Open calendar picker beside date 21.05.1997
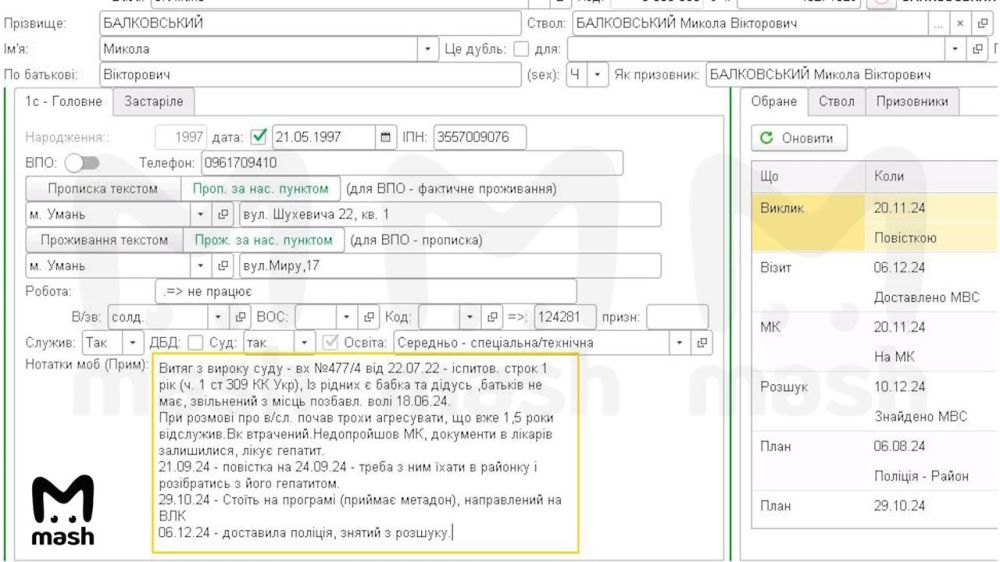Viewport: 1000px width, 562px height. click(x=385, y=137)
